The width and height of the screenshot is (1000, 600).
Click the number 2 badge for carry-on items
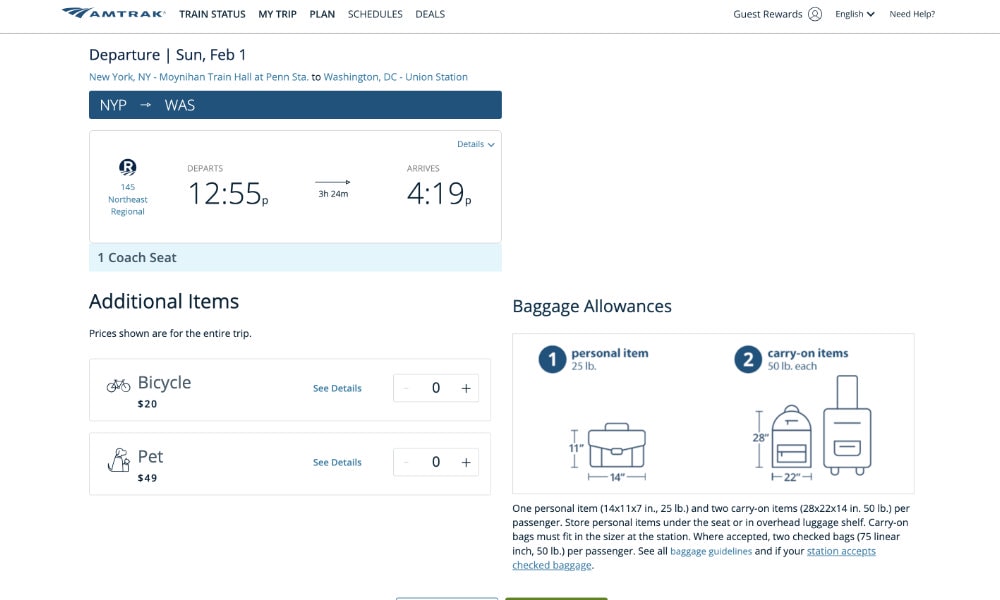[748, 360]
